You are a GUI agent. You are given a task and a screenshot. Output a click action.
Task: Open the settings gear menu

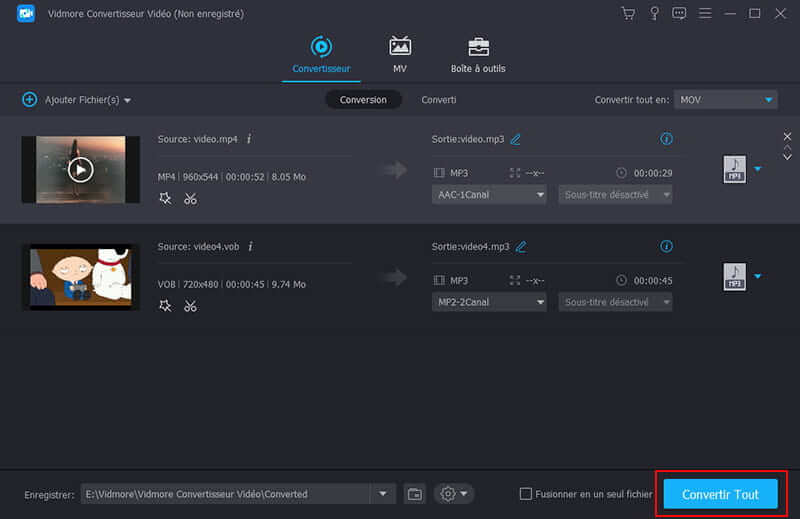click(454, 494)
